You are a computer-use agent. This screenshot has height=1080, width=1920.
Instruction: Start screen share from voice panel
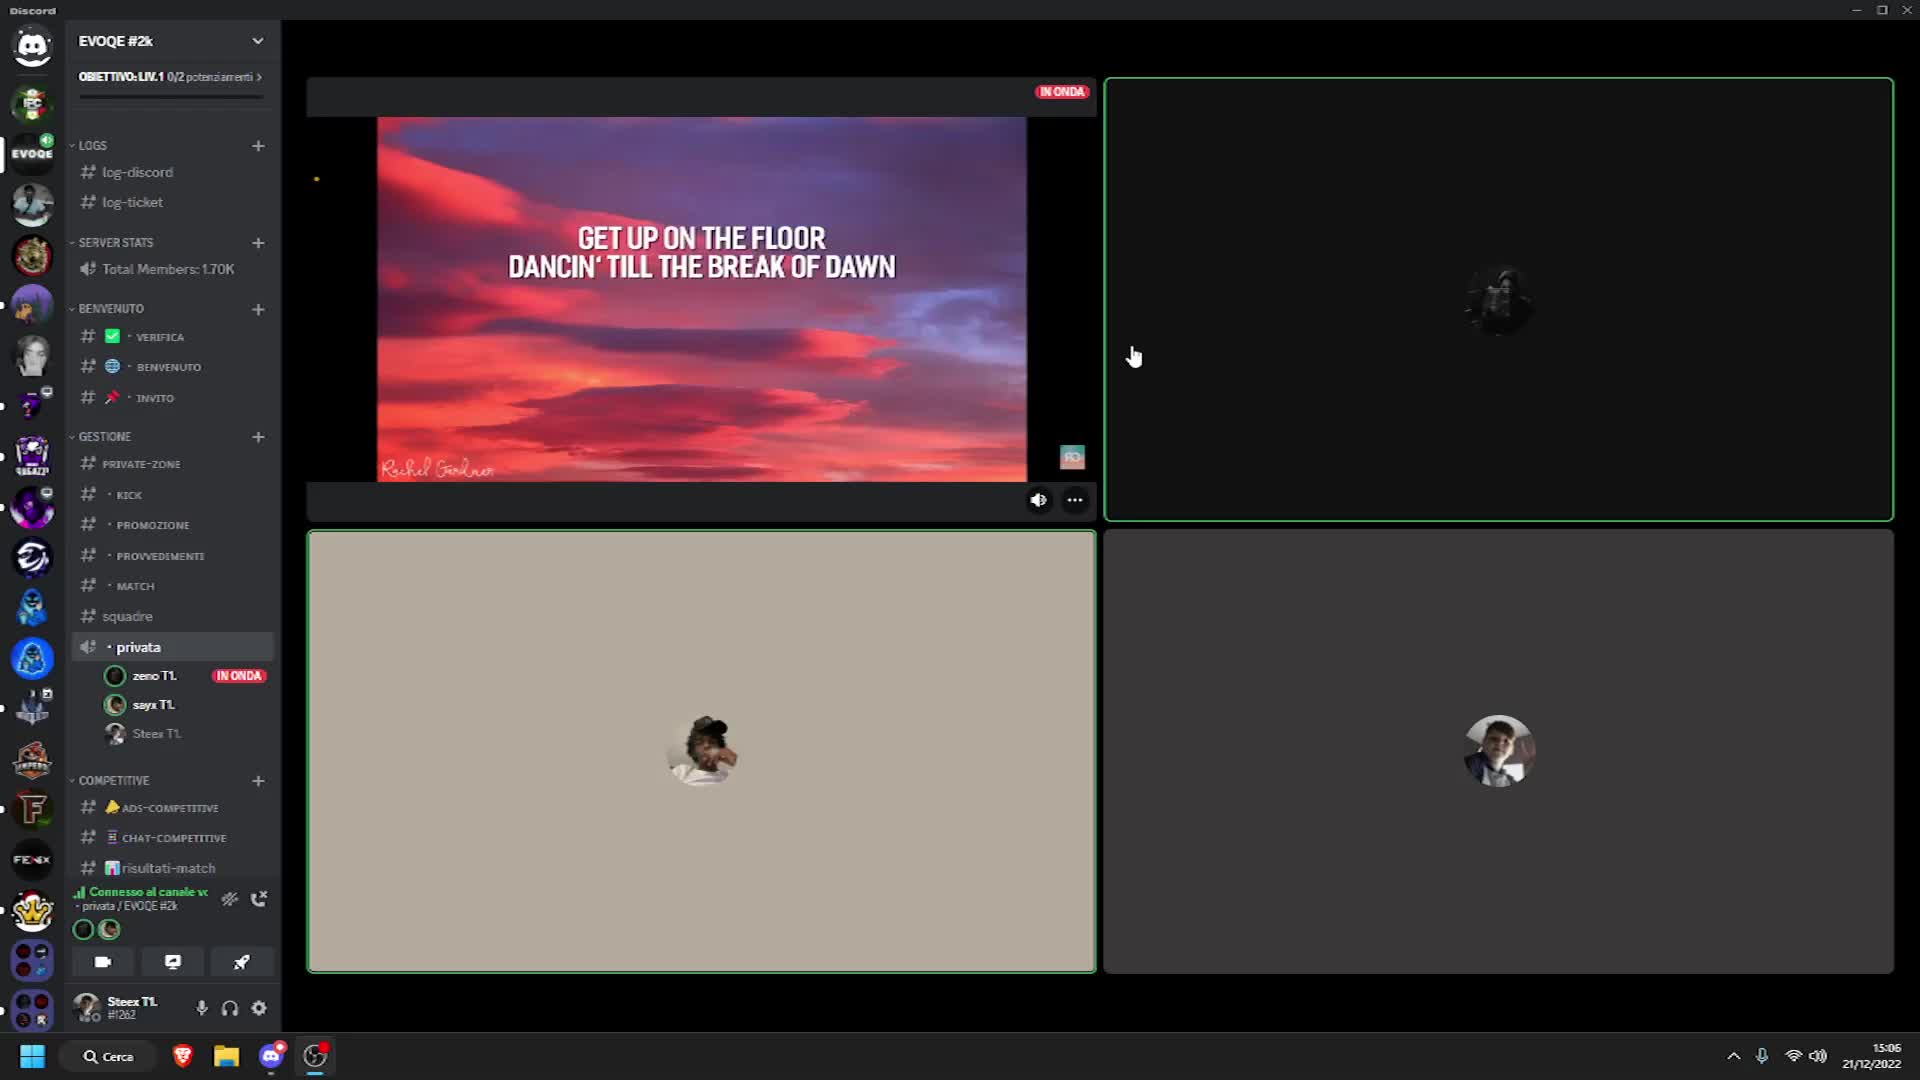172,962
